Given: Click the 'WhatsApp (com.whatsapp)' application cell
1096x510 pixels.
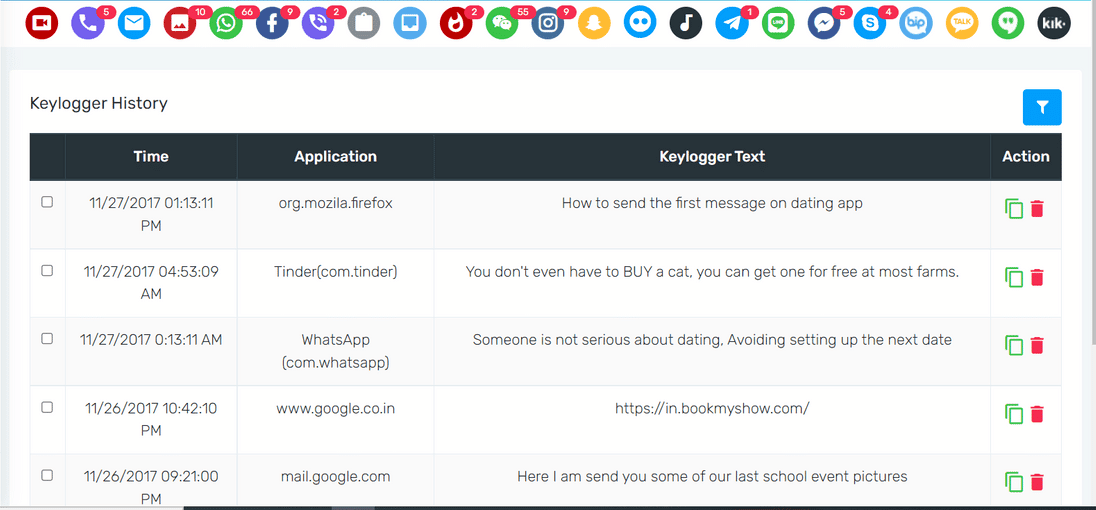Looking at the screenshot, I should (x=336, y=351).
